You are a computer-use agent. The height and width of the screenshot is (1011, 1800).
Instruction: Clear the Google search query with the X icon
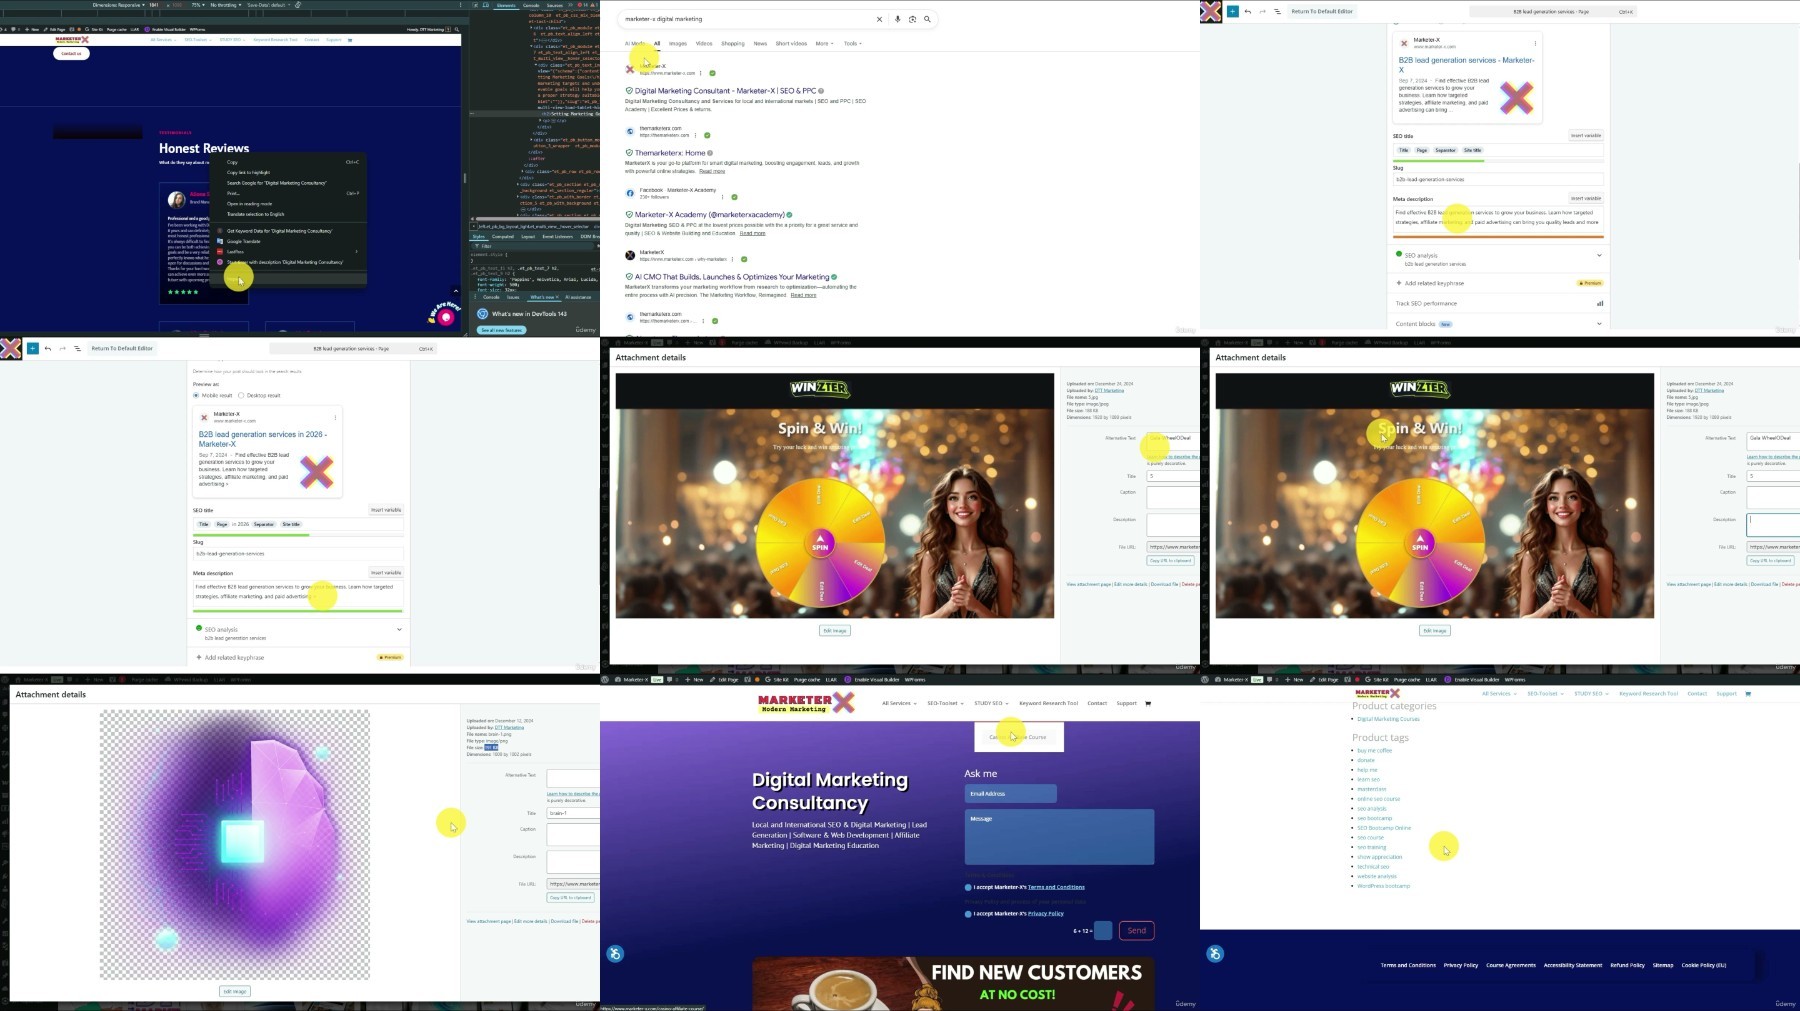point(880,19)
